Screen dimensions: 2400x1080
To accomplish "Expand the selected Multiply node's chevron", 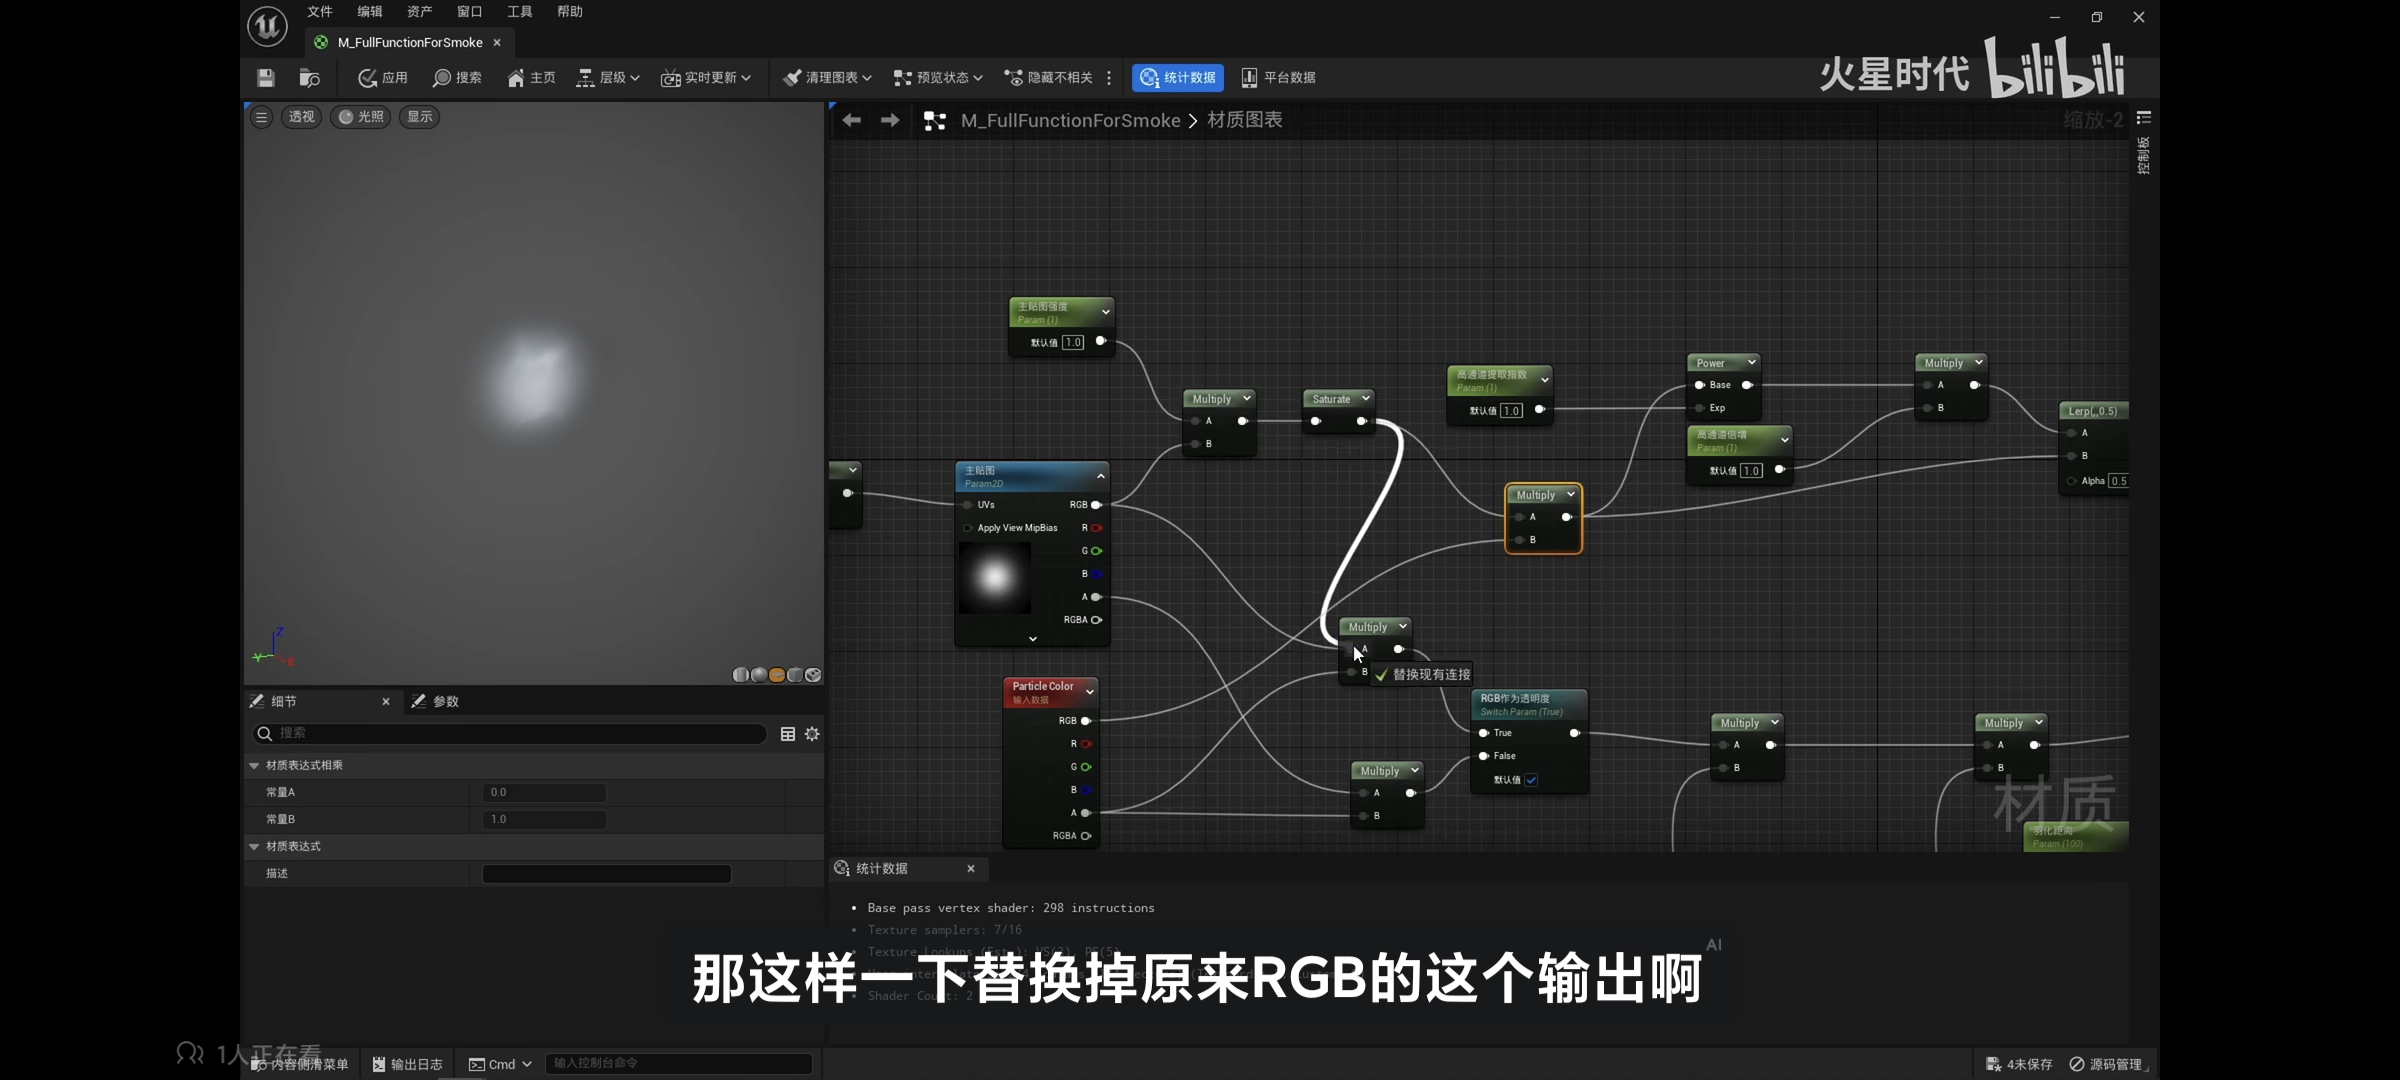I will [x=1571, y=495].
